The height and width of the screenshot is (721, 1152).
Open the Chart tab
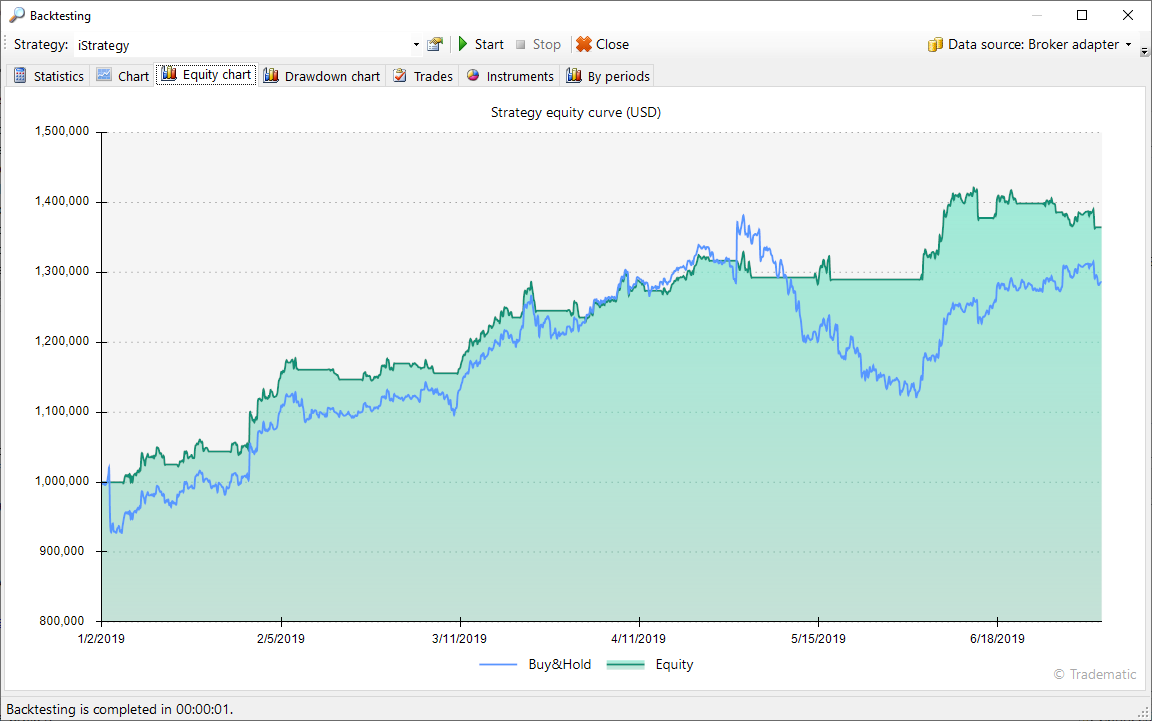[132, 76]
